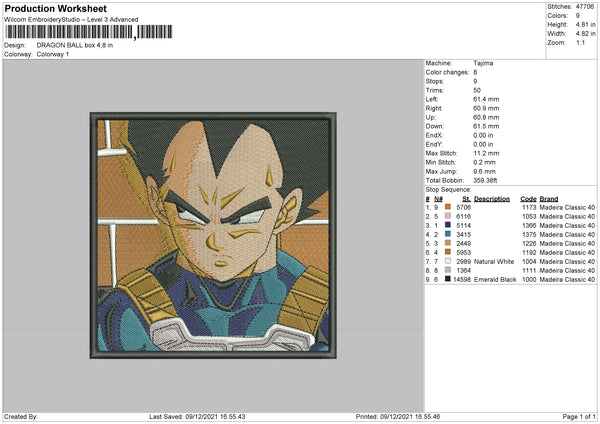
Task: Click 'Wilcom EmbroideryStudio – Level 3 Advanced' text
Action: 71,20
